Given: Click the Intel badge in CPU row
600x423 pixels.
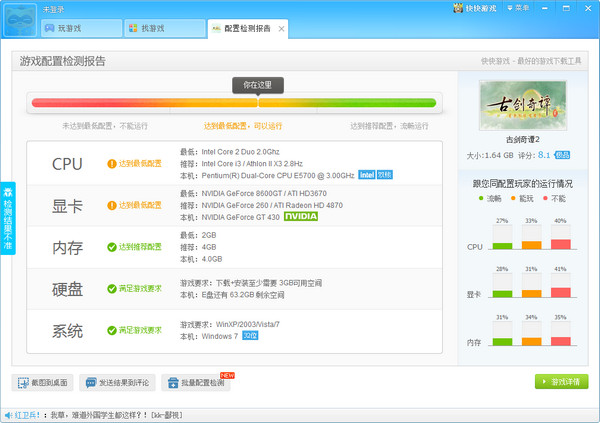Looking at the screenshot, I should (367, 175).
